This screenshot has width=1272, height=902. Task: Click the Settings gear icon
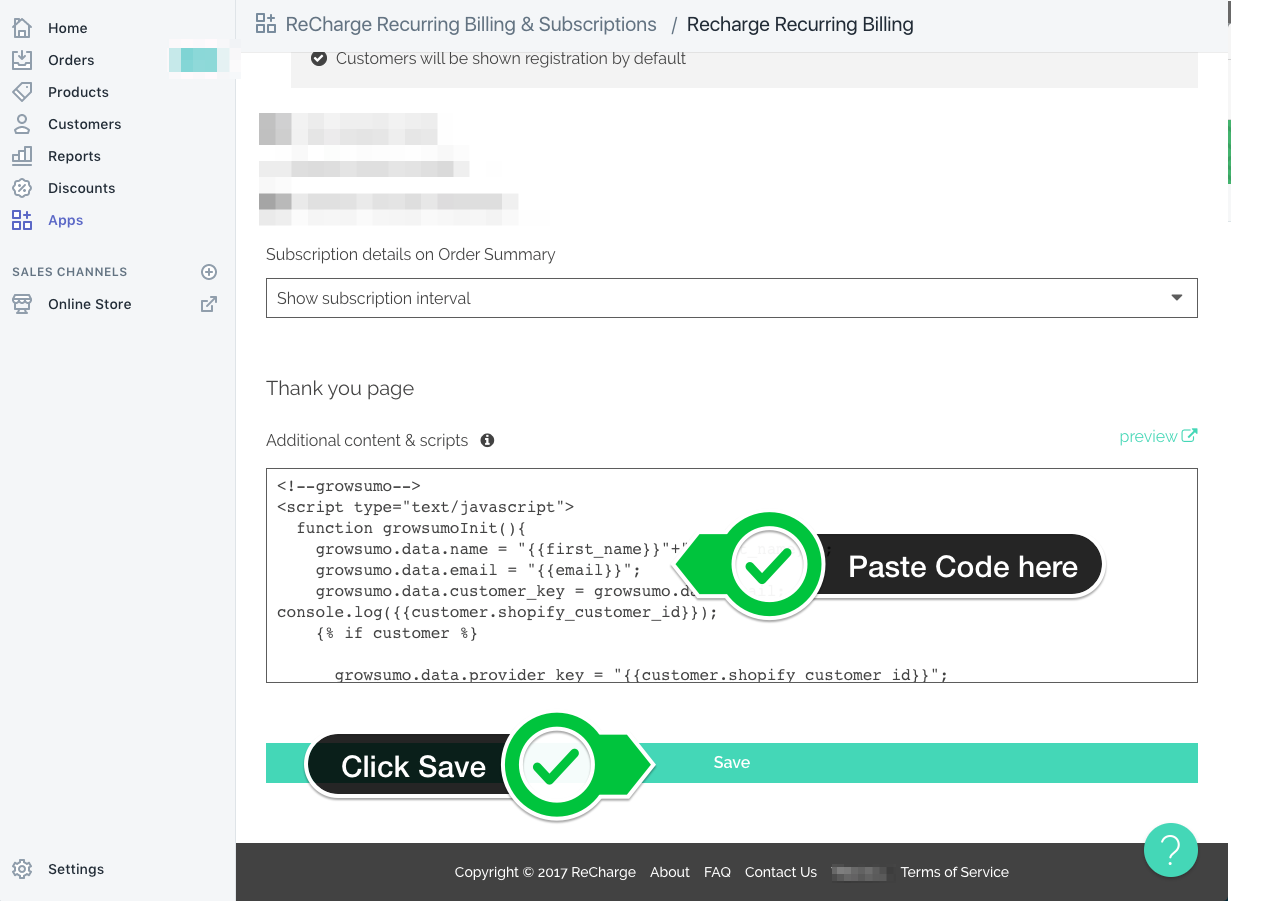22,869
